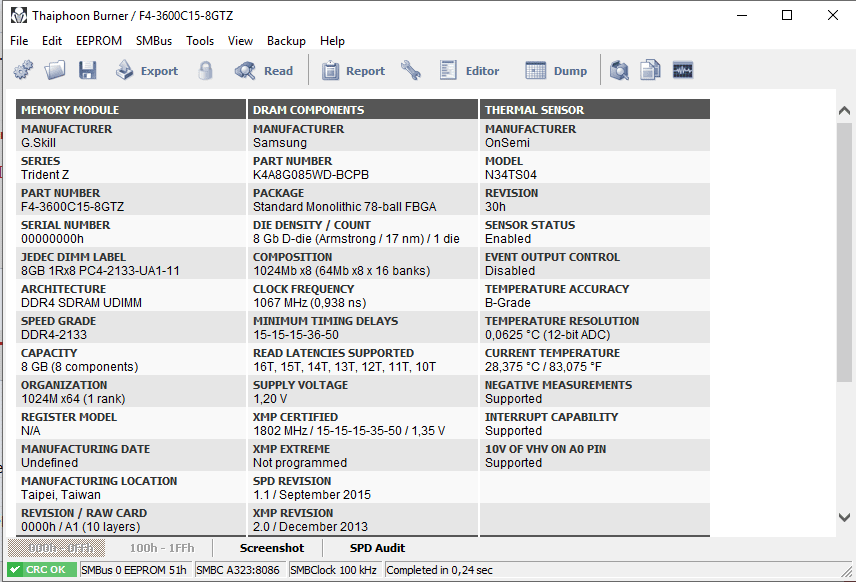Click the CRC OK status indicator
Image resolution: width=856 pixels, height=582 pixels.
[41, 569]
